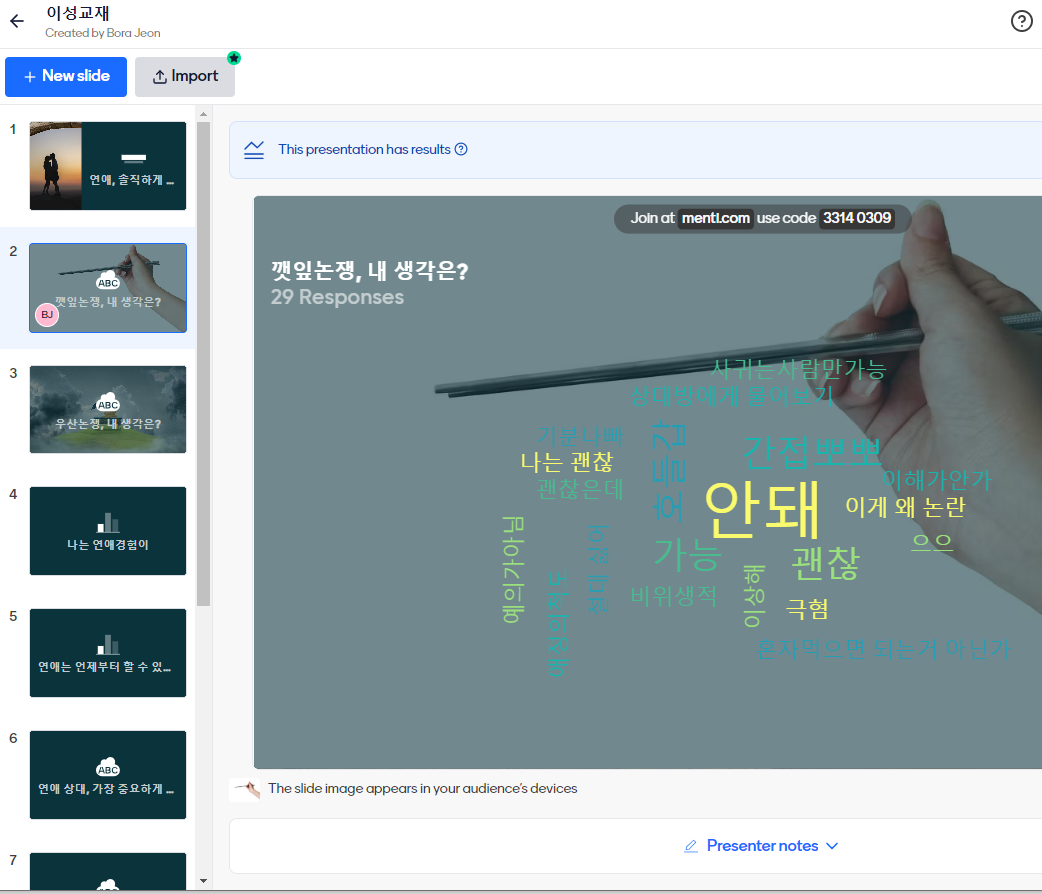Viewport: 1042px width, 894px height.
Task: Expand Presenter notes
Action: pos(762,845)
